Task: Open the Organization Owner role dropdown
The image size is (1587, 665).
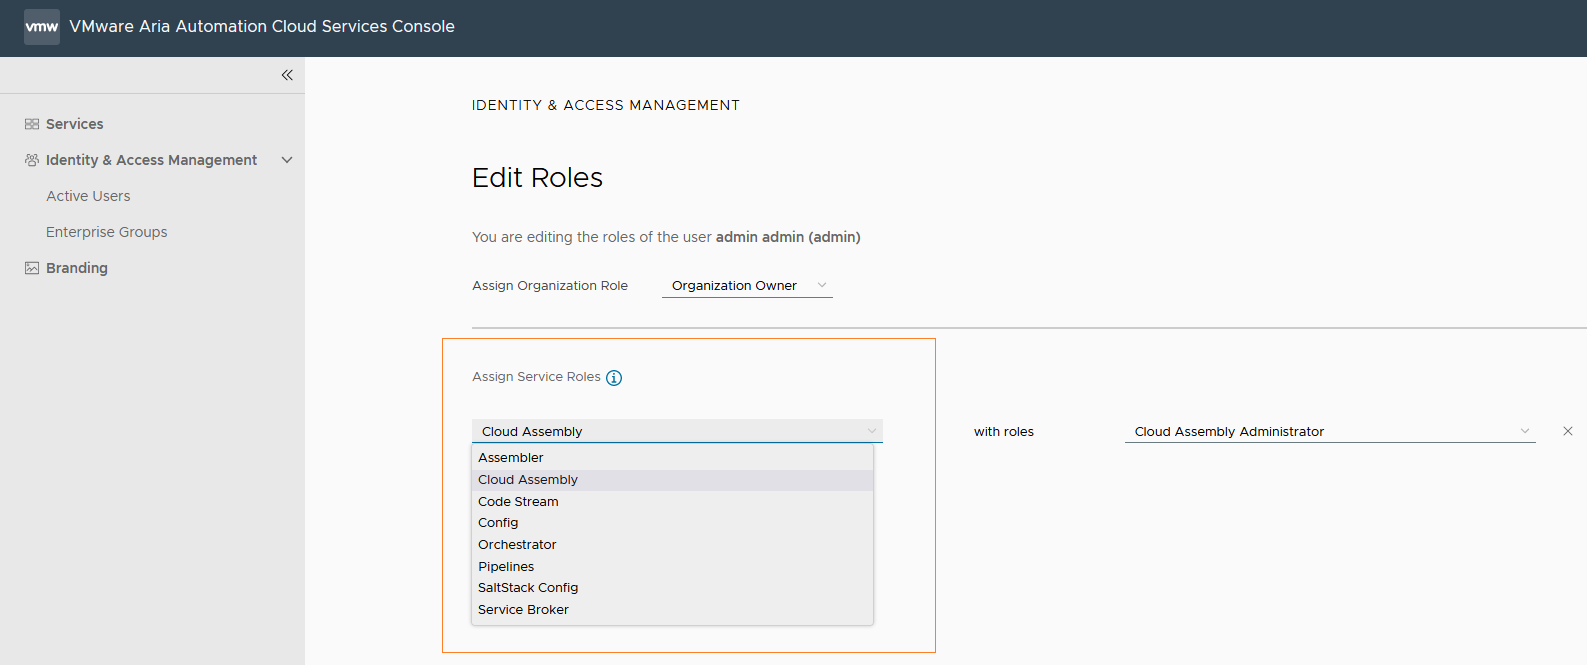Action: (747, 286)
